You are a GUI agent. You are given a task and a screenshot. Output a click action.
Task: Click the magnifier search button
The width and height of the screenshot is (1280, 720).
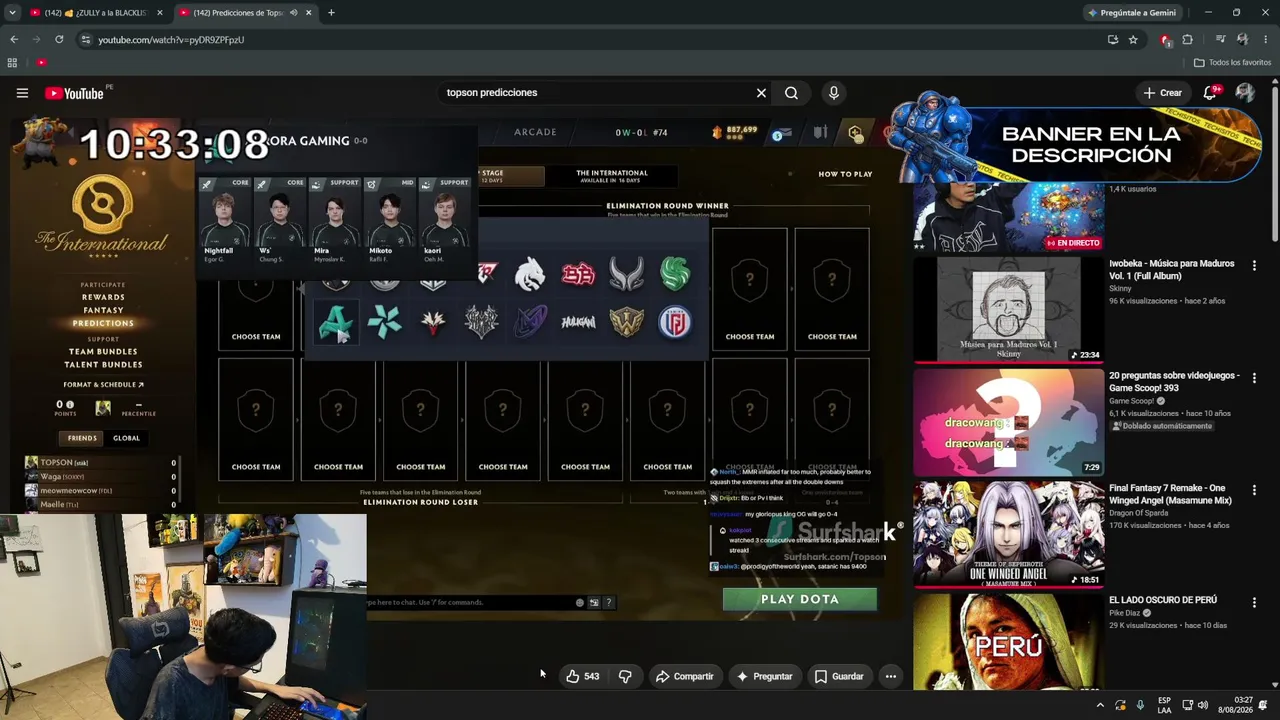(x=791, y=93)
